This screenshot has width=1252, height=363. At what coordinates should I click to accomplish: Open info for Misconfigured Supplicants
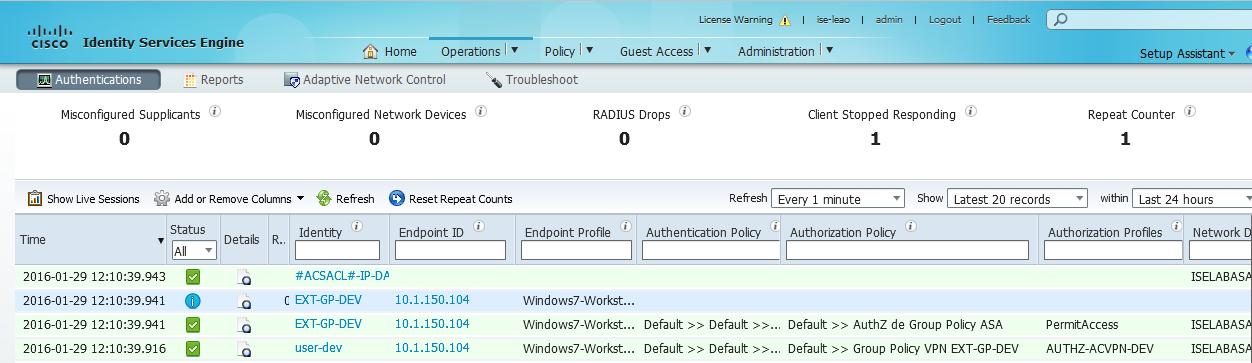click(x=215, y=112)
